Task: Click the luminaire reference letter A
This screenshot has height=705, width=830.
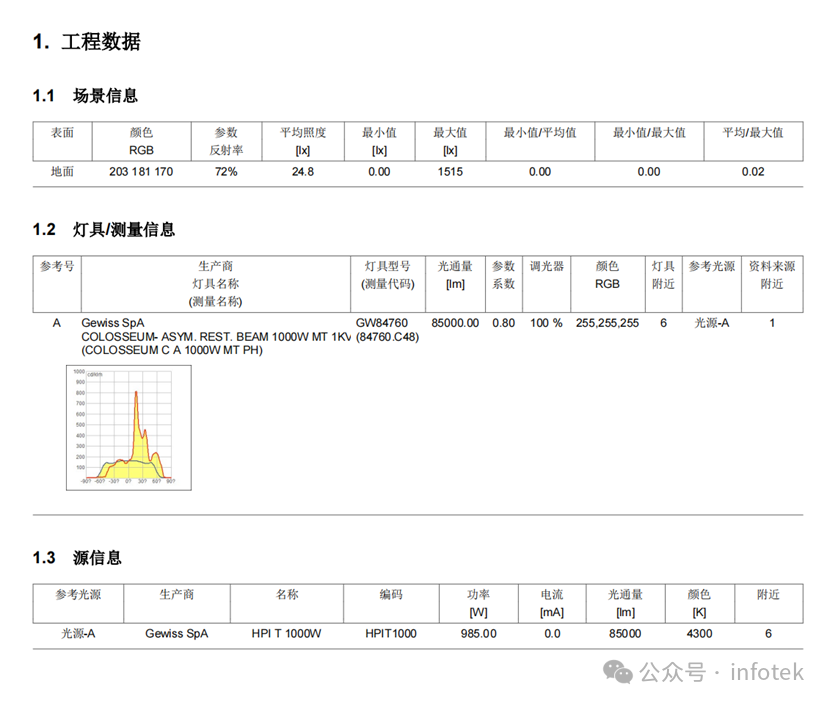Action: click(x=57, y=322)
